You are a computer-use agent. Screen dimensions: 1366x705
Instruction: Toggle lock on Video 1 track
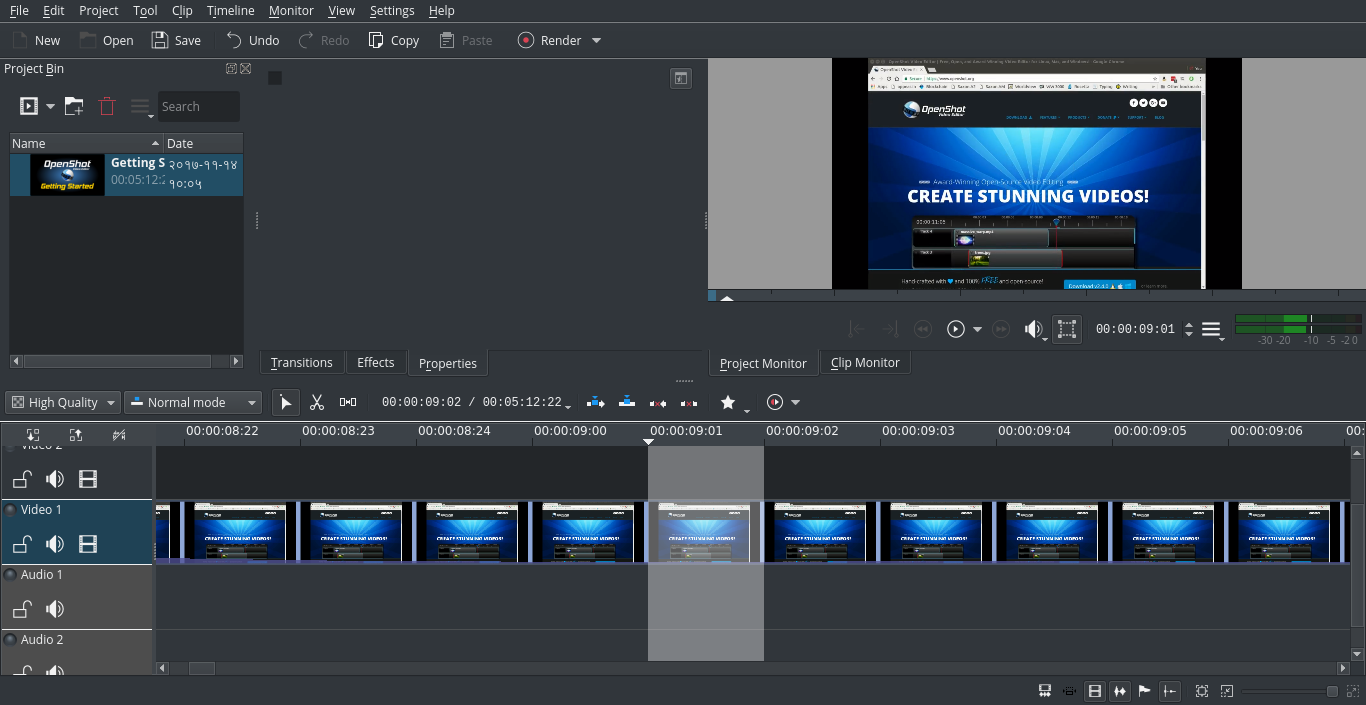pyautogui.click(x=22, y=544)
